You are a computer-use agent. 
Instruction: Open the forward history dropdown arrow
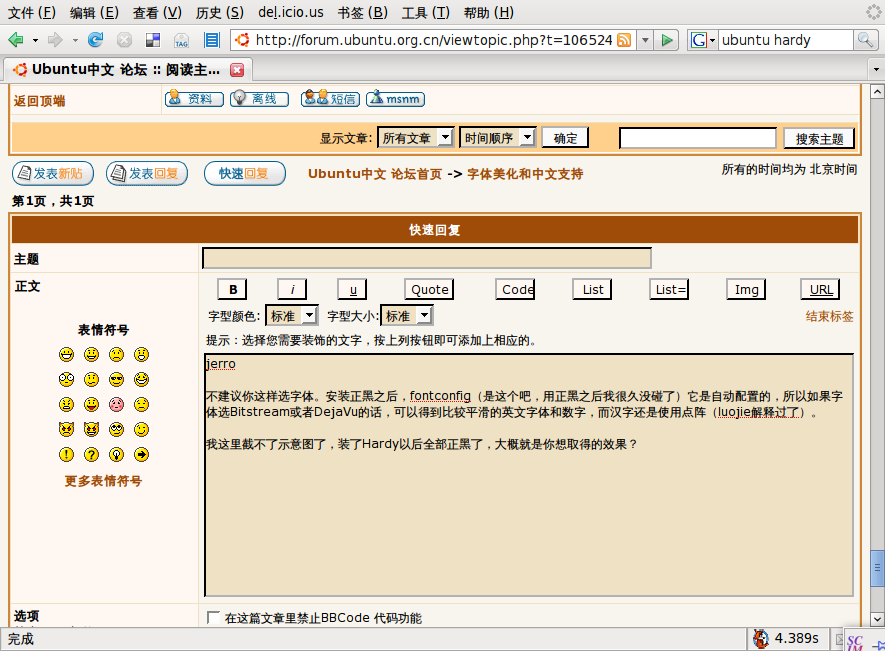pos(75,41)
